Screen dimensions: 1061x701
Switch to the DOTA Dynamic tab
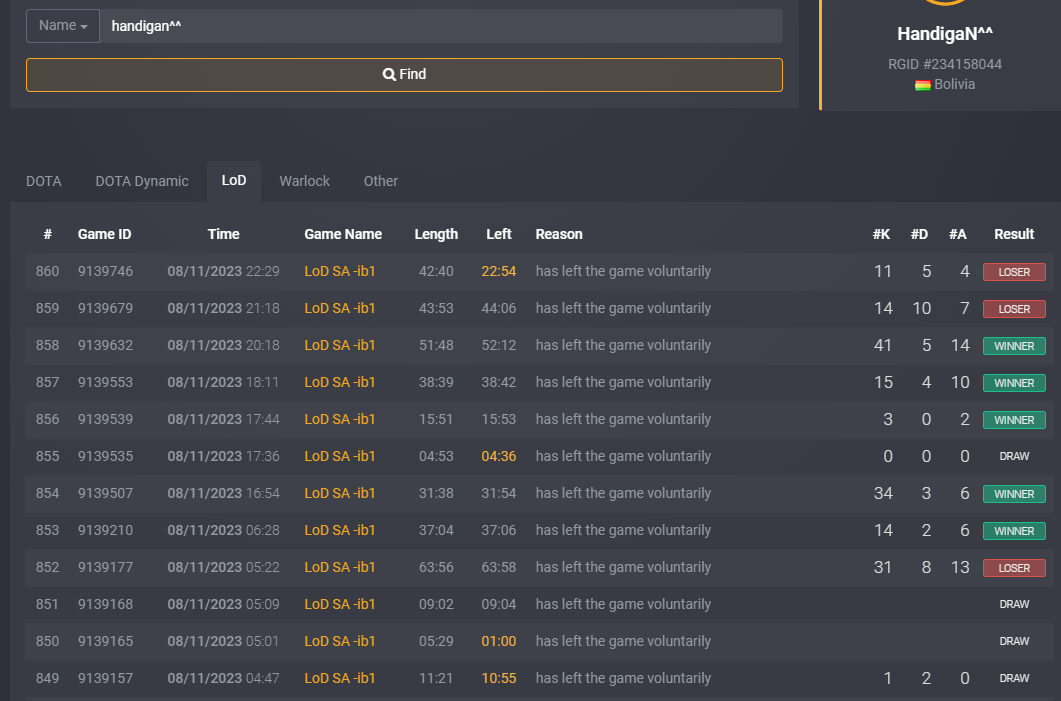(142, 181)
